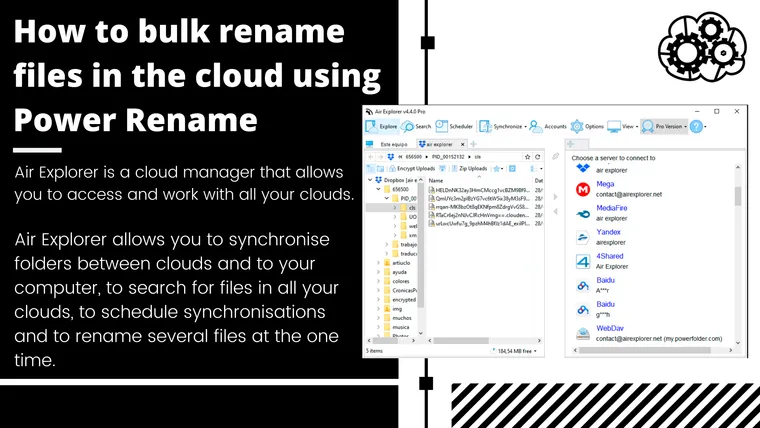Connect to the MediaFire server
760x428 pixels.
pos(611,208)
